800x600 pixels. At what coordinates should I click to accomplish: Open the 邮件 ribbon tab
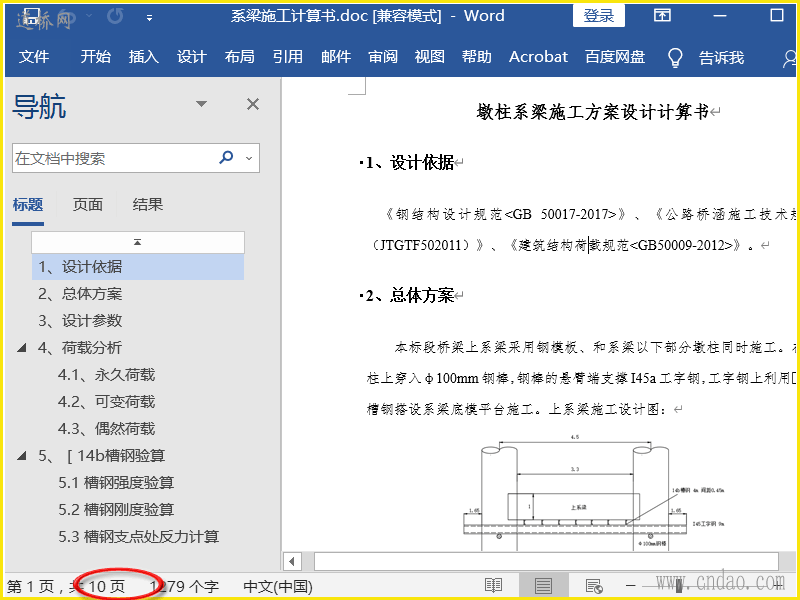point(336,57)
